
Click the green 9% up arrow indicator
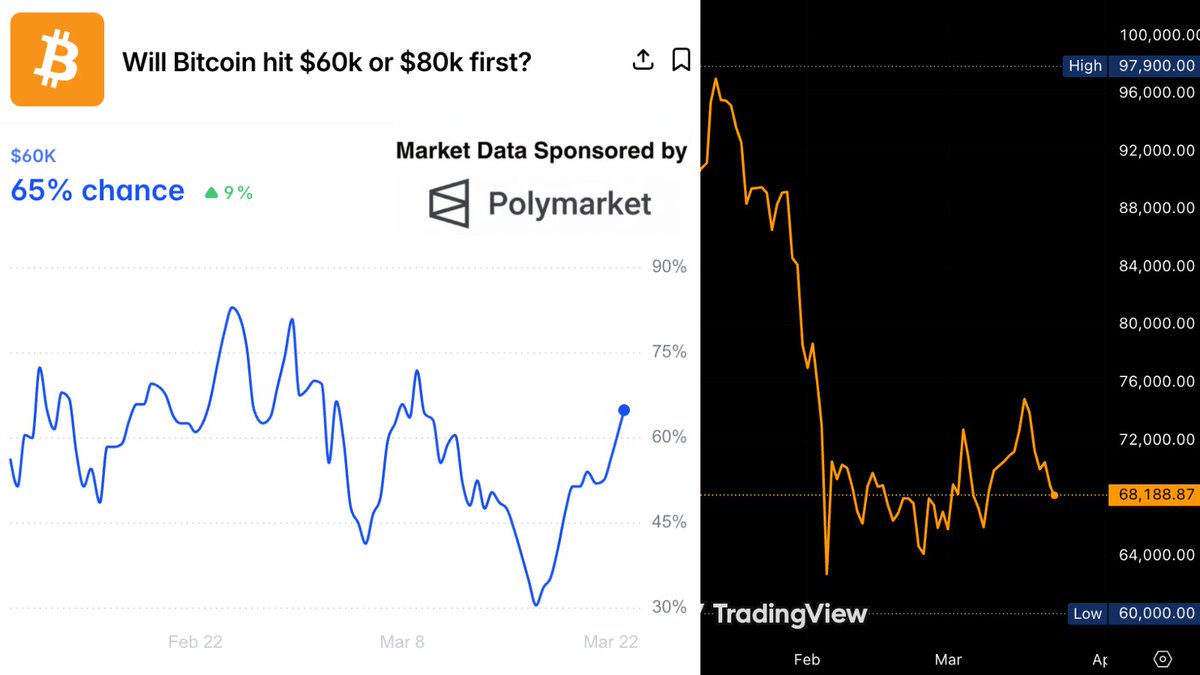point(229,193)
